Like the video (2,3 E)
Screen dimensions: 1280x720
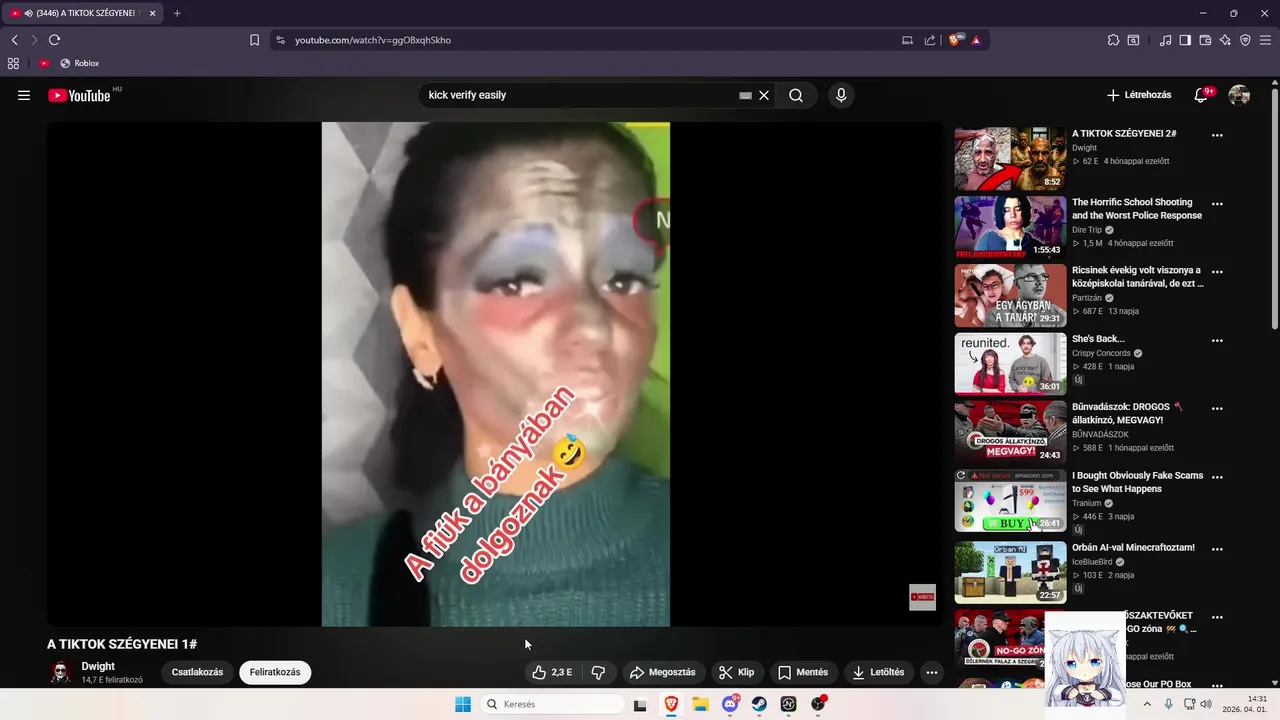click(x=554, y=672)
